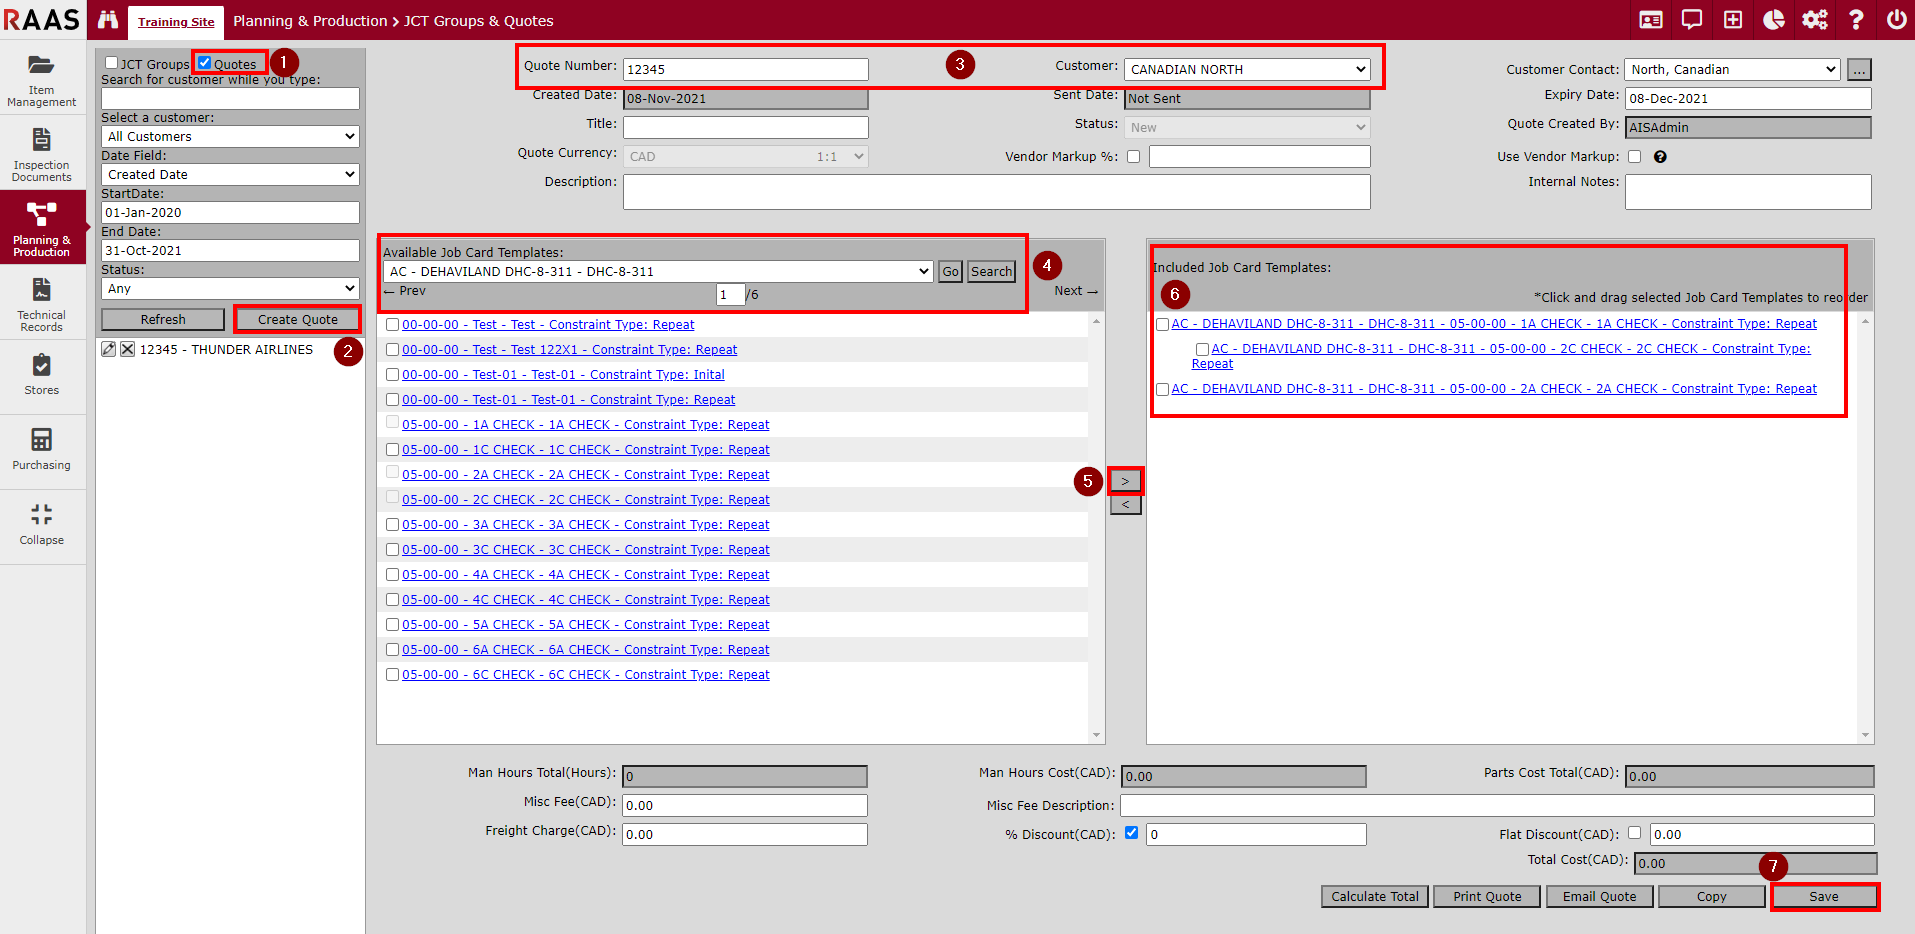Enable the Use Vendor Markup checkbox

point(1634,156)
